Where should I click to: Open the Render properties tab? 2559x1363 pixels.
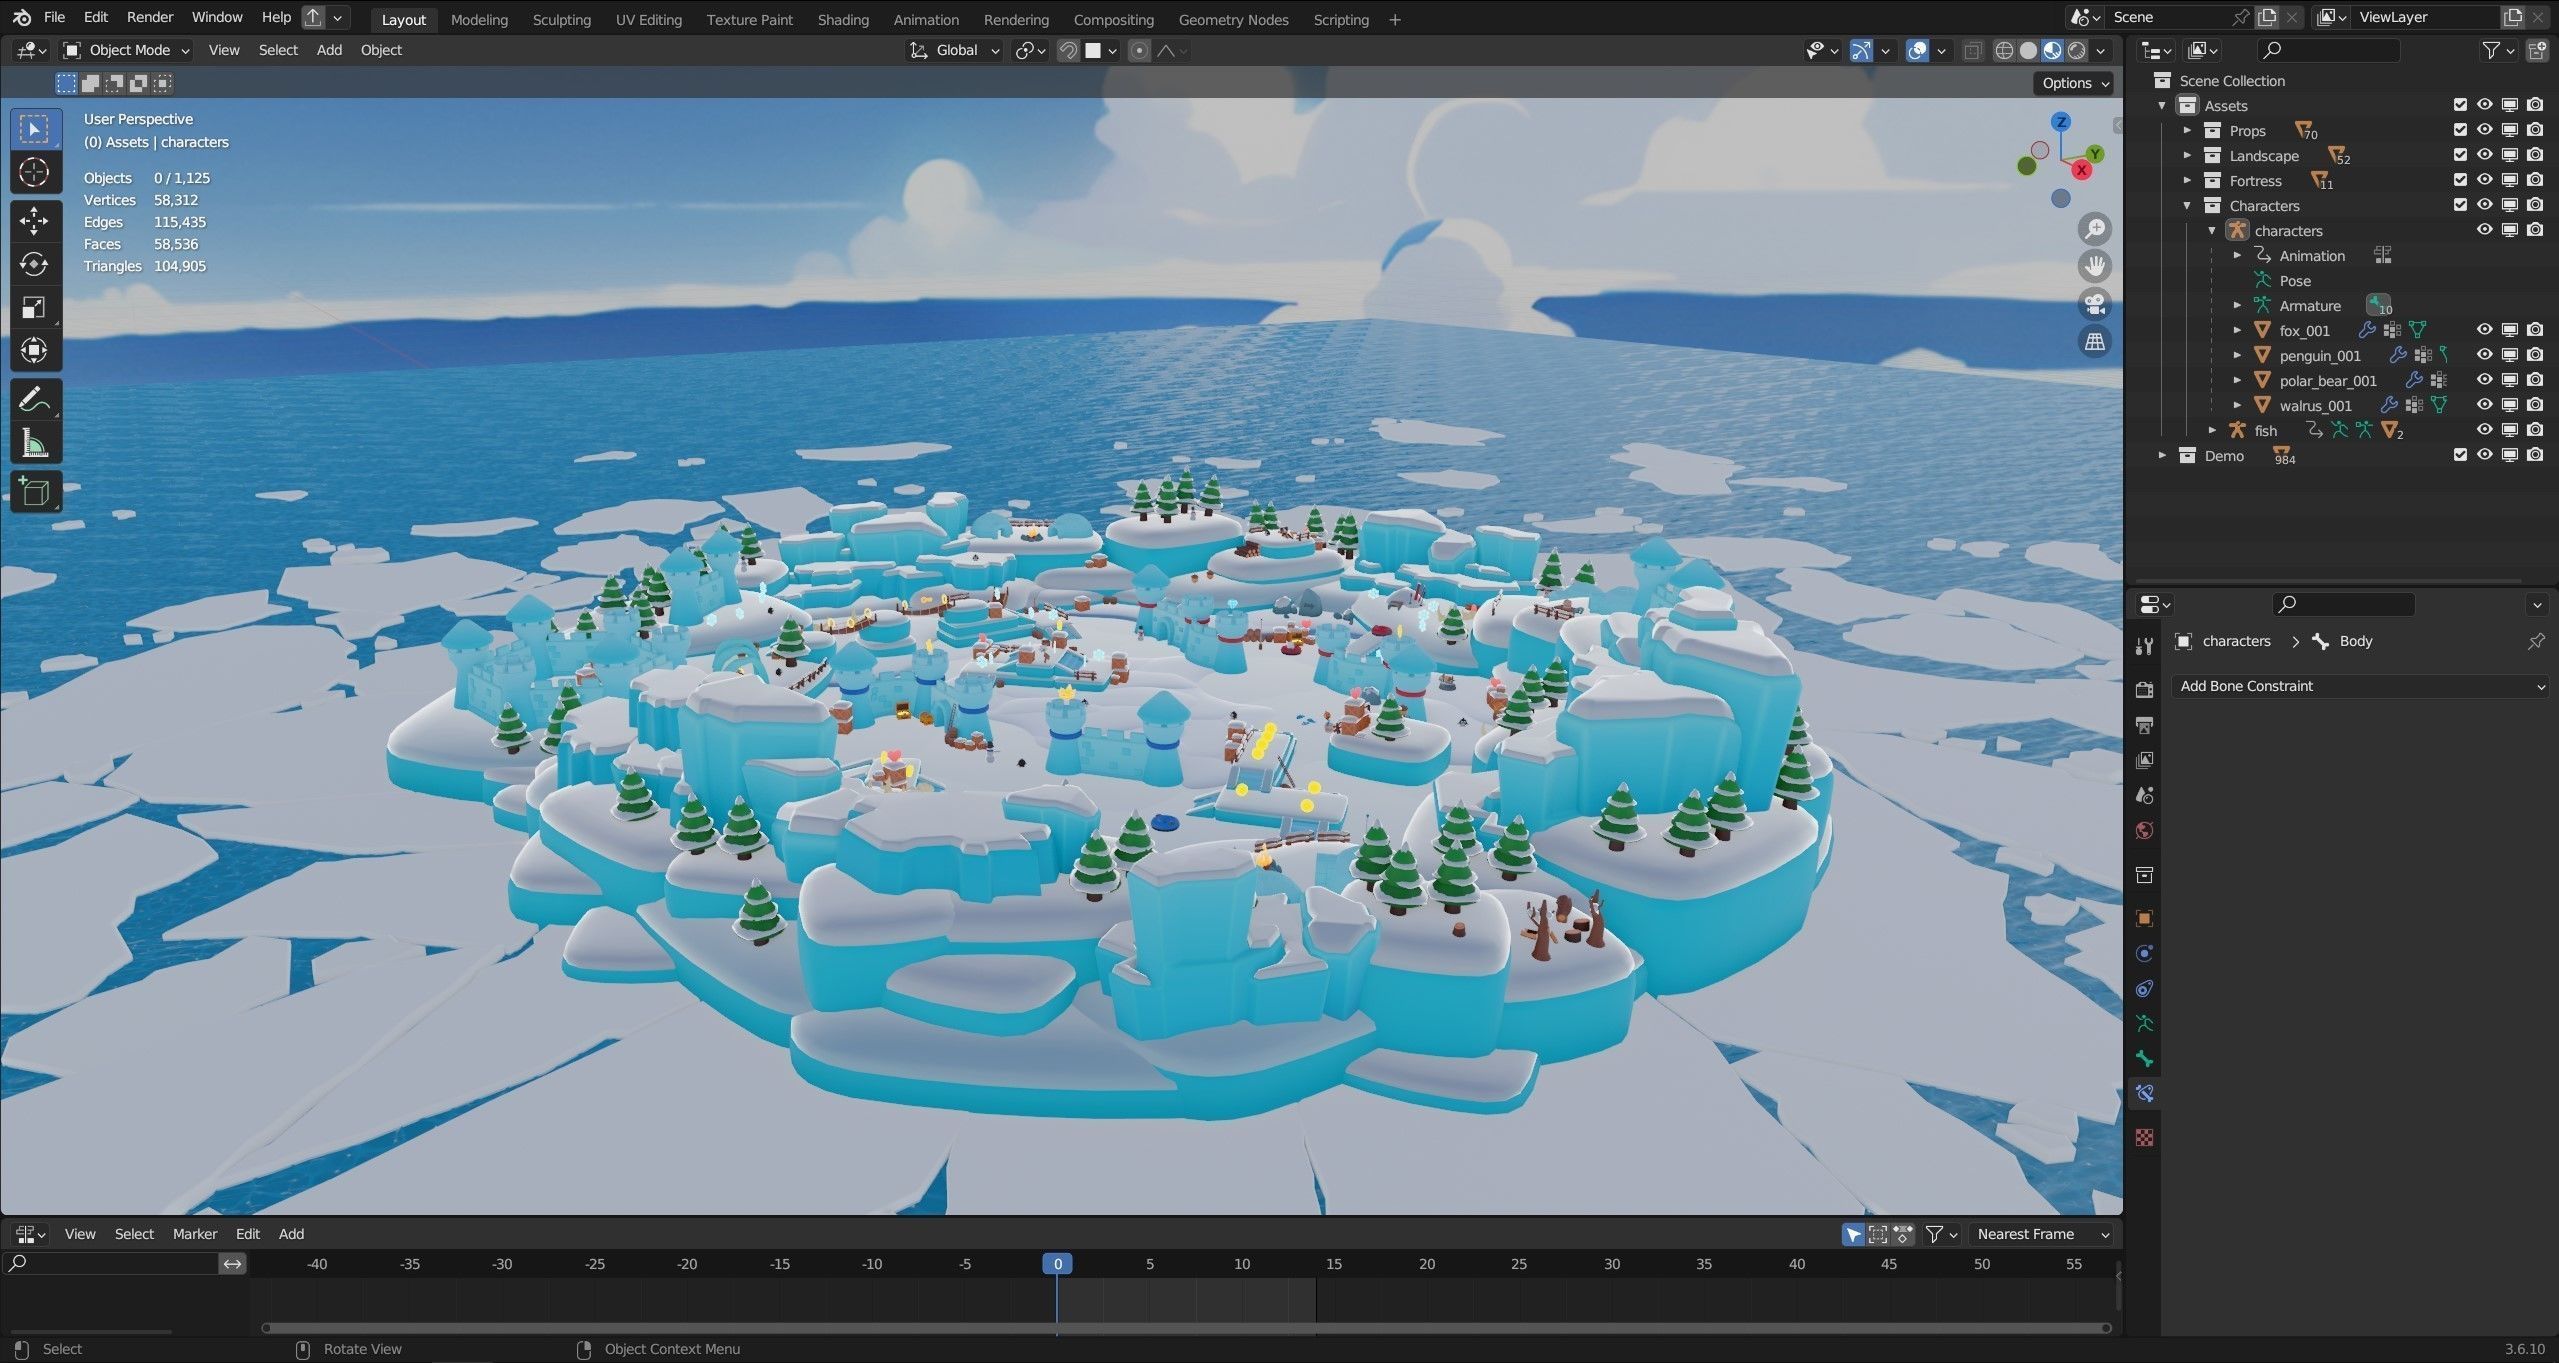click(x=2144, y=690)
